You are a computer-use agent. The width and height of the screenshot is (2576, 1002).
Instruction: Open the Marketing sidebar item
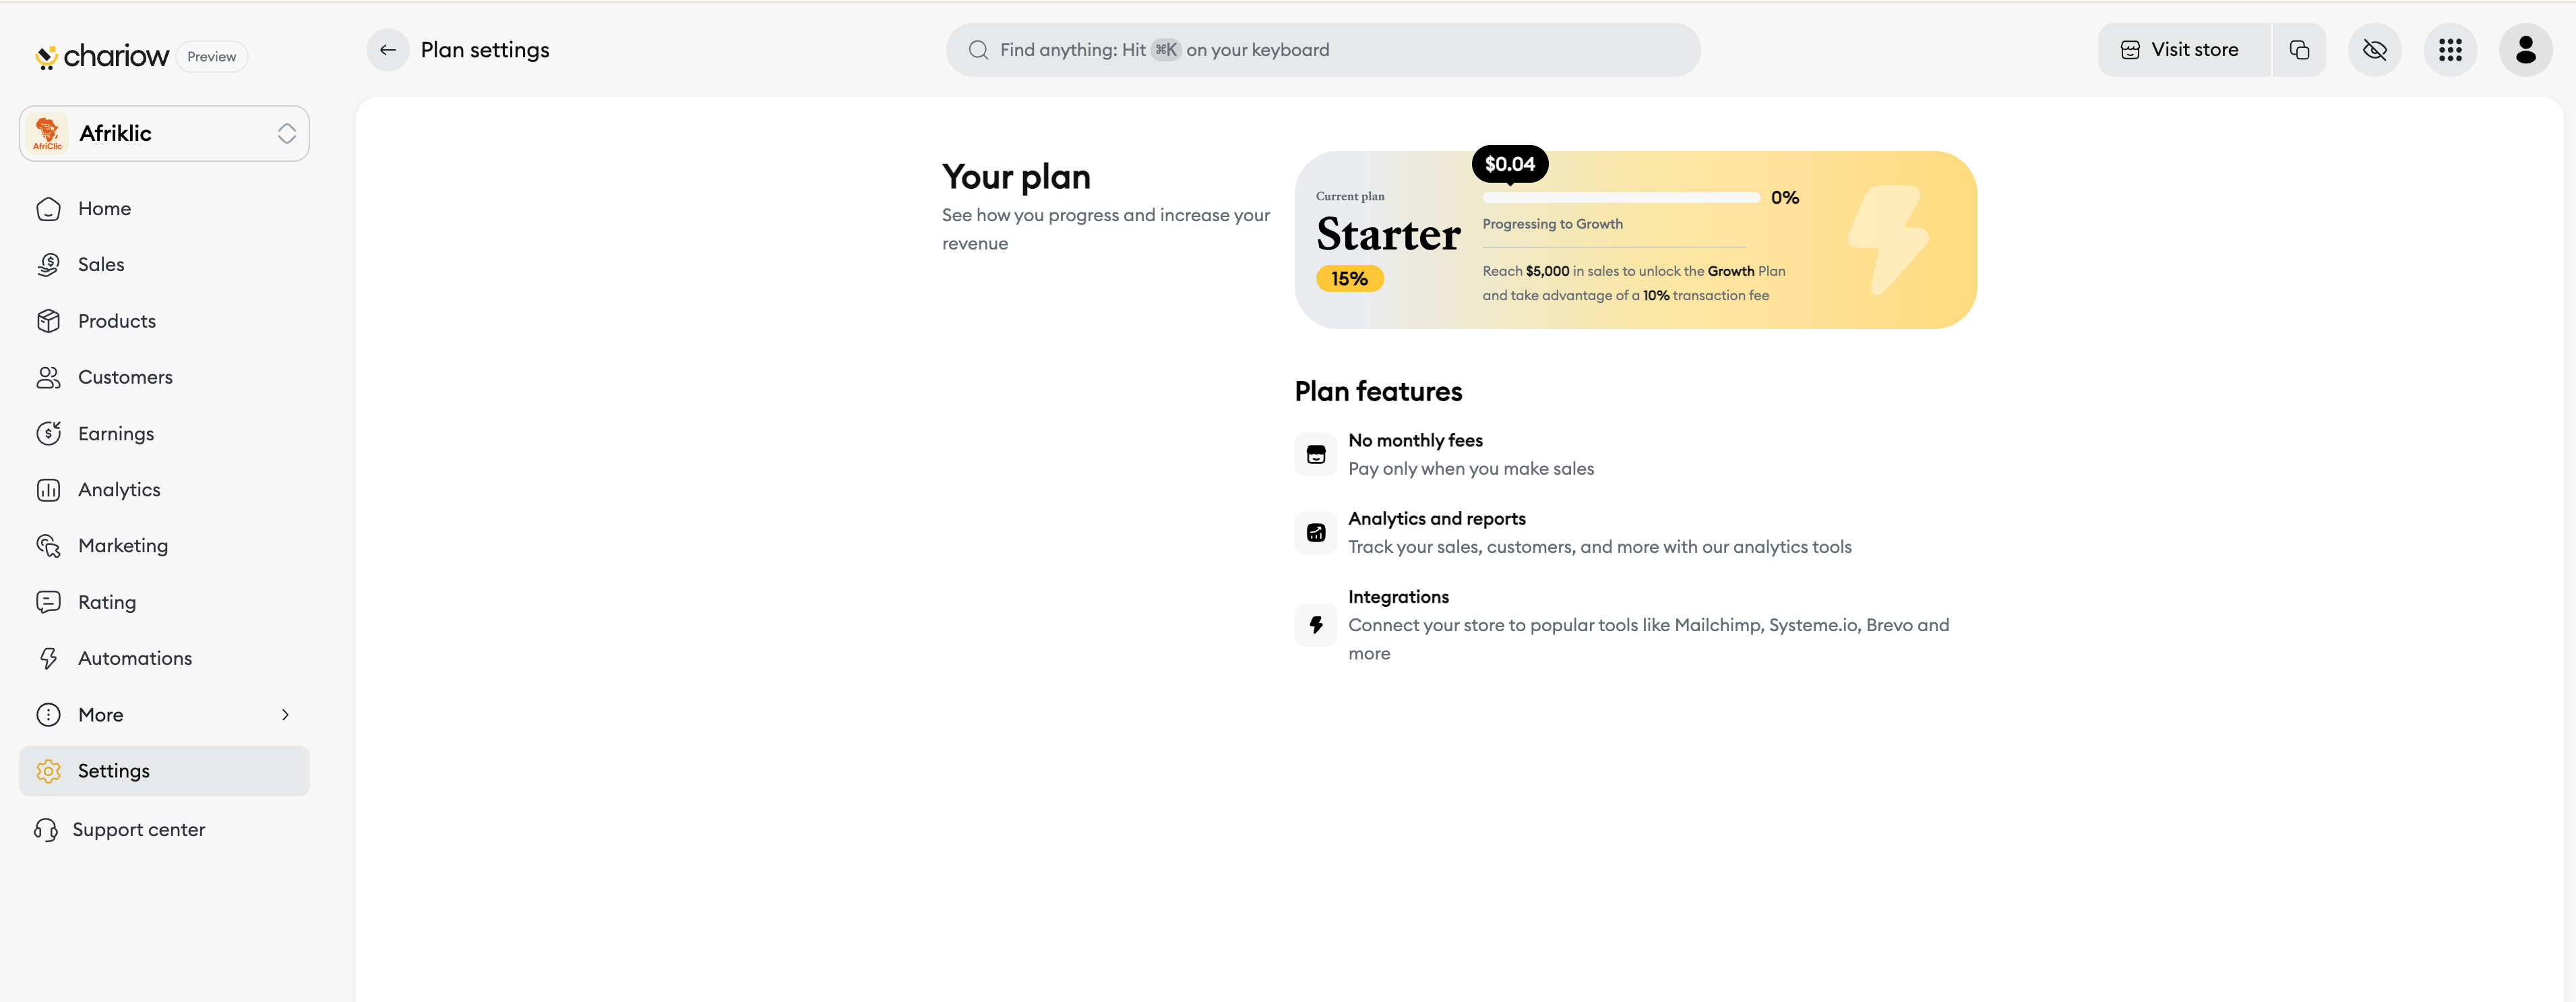122,546
